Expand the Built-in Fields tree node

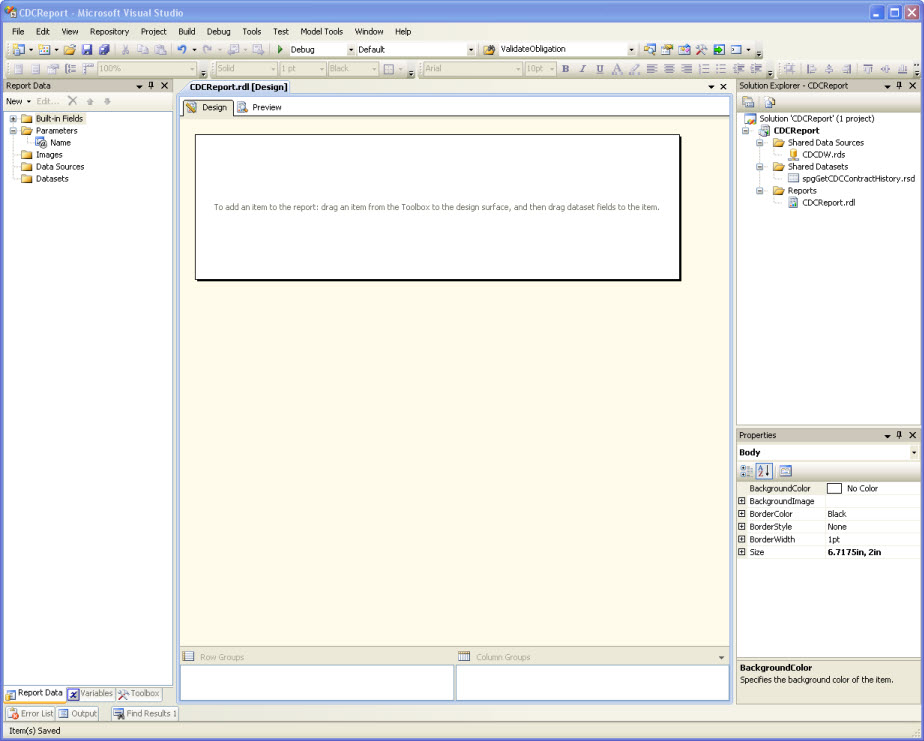pyautogui.click(x=13, y=118)
